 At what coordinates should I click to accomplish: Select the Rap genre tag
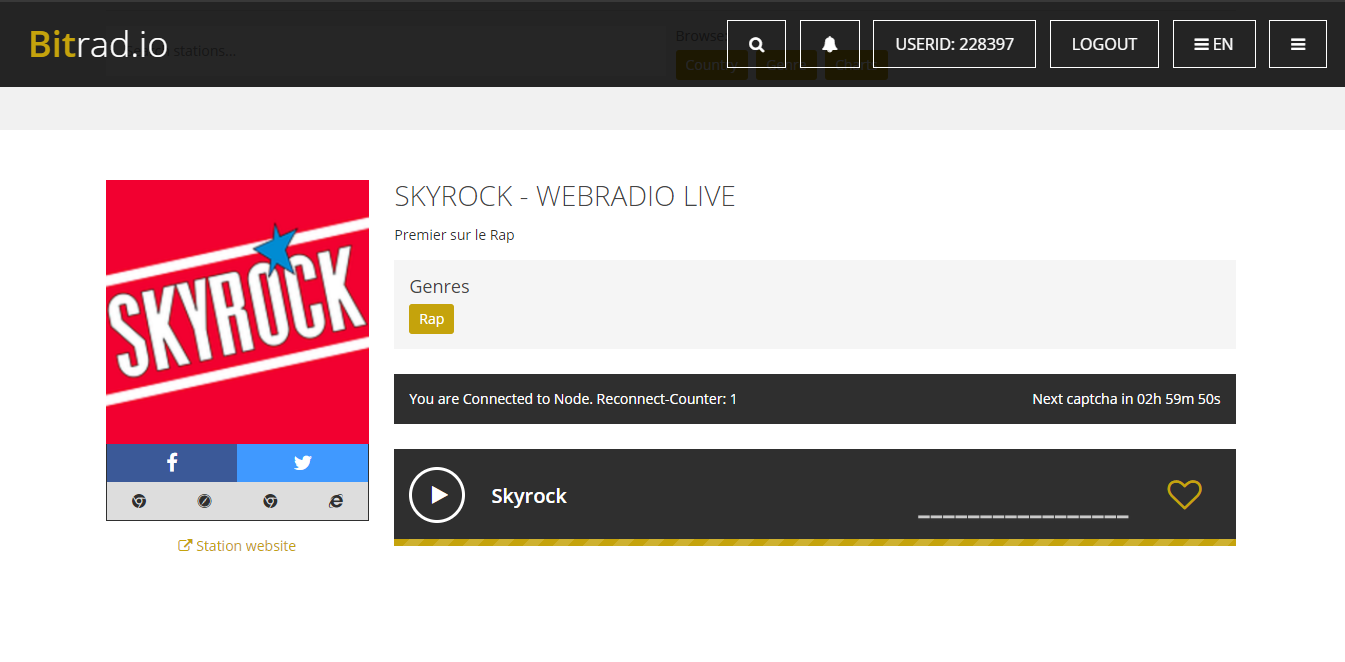tap(431, 319)
